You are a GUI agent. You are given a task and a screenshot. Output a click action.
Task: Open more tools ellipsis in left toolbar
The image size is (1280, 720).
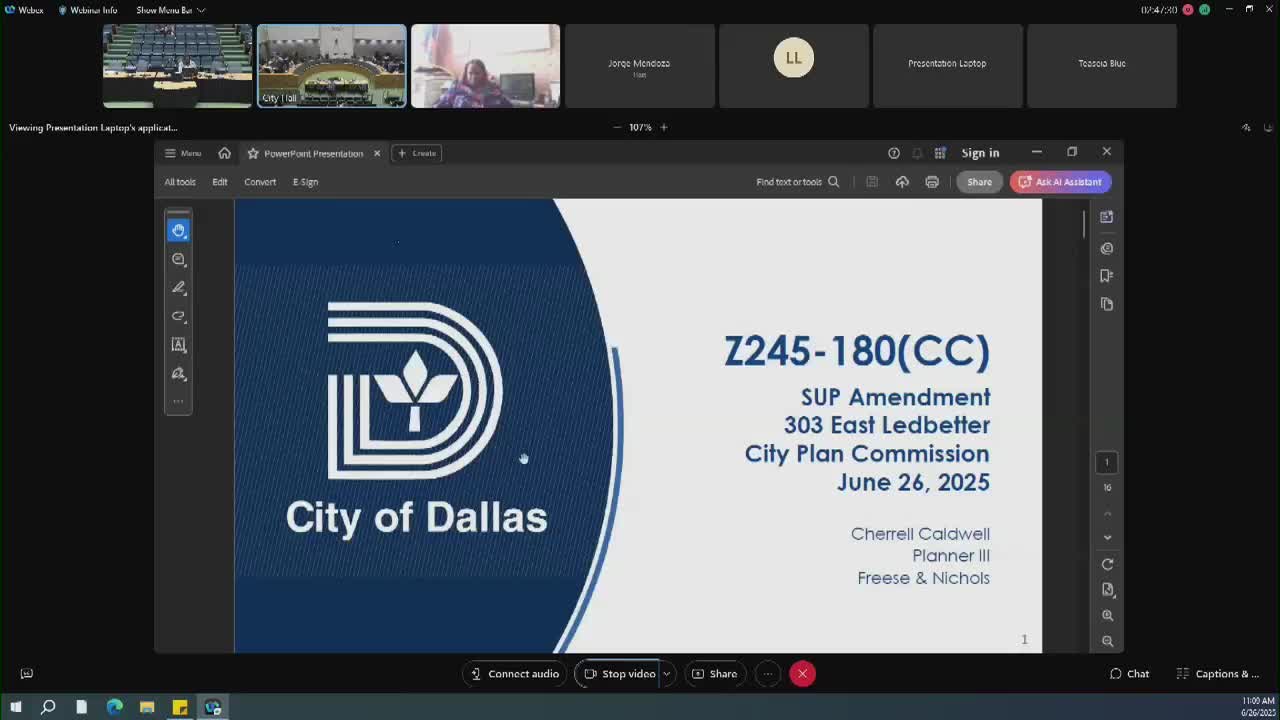178,401
